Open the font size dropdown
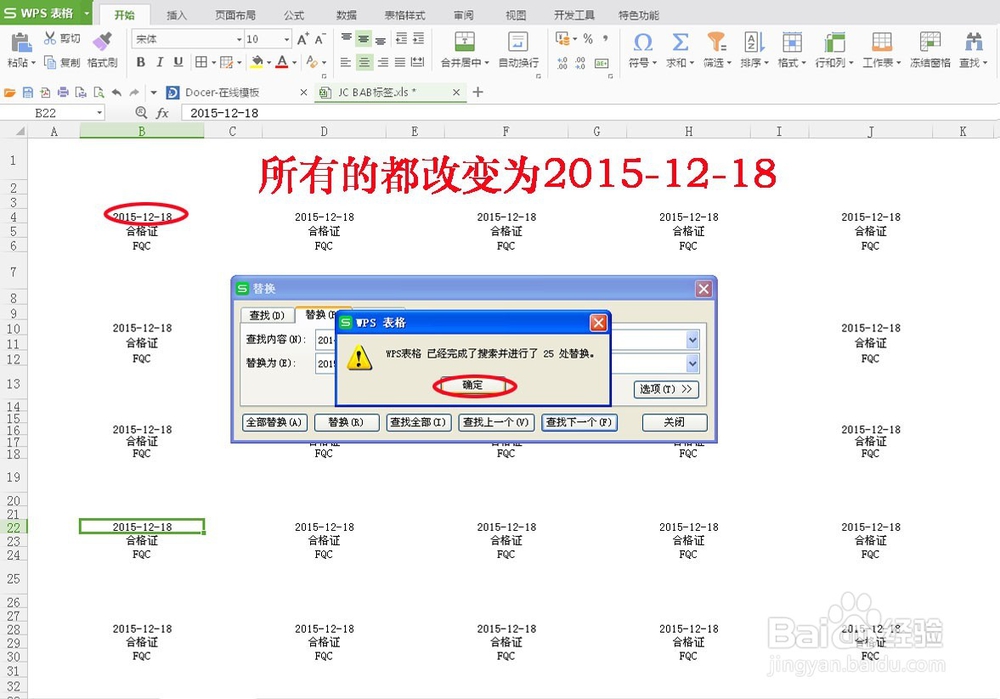The height and width of the screenshot is (699, 1000). point(287,40)
